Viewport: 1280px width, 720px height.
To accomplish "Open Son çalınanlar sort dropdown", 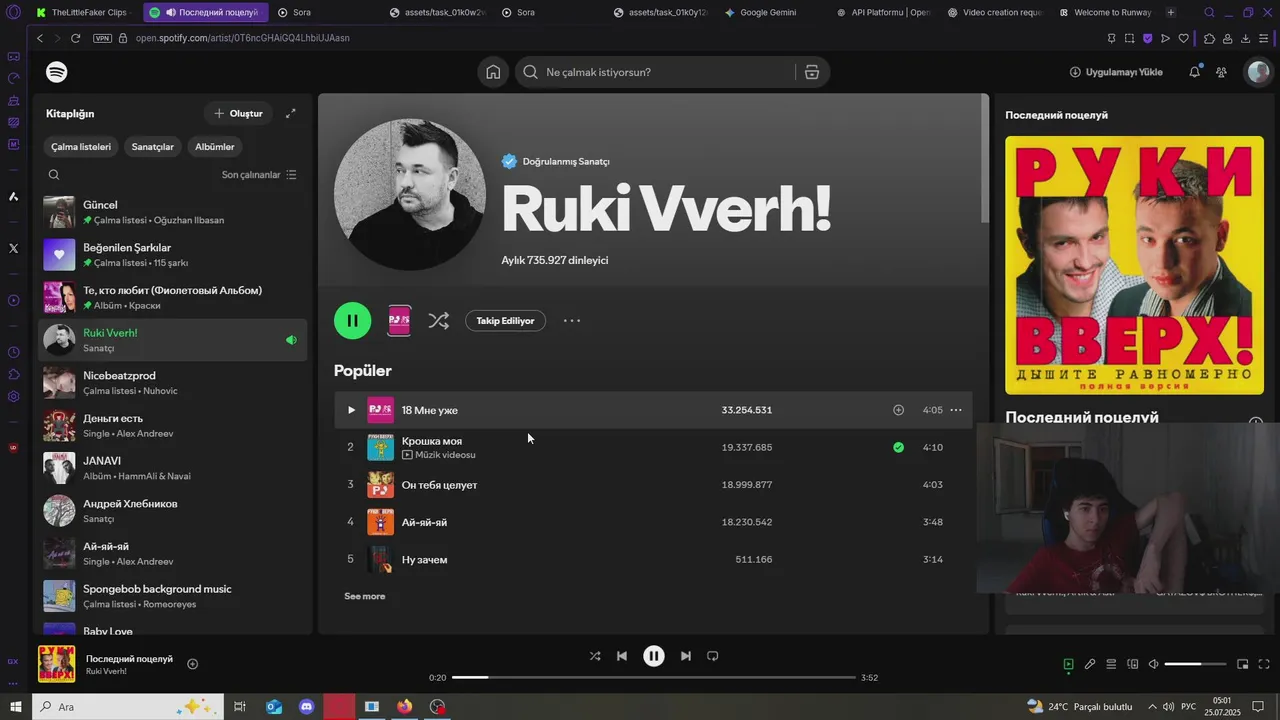I will click(259, 174).
